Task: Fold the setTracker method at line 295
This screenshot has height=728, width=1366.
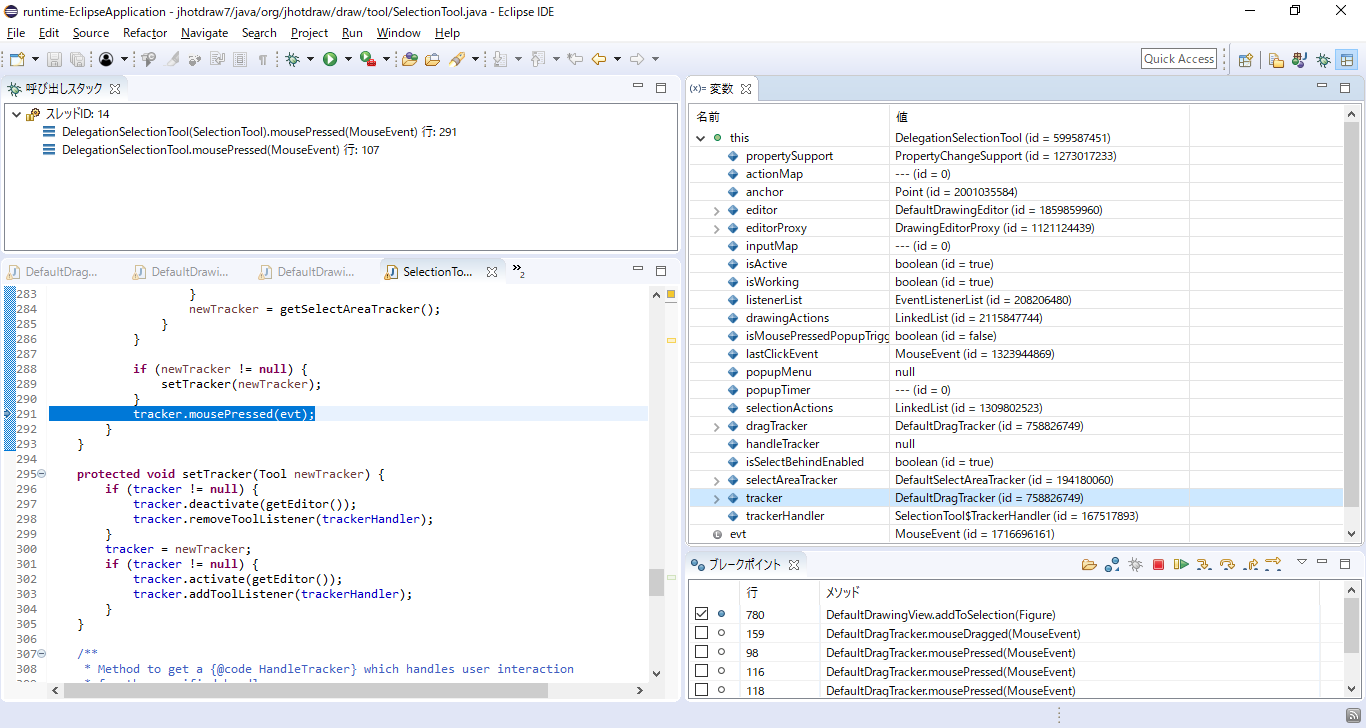Action: pyautogui.click(x=42, y=474)
